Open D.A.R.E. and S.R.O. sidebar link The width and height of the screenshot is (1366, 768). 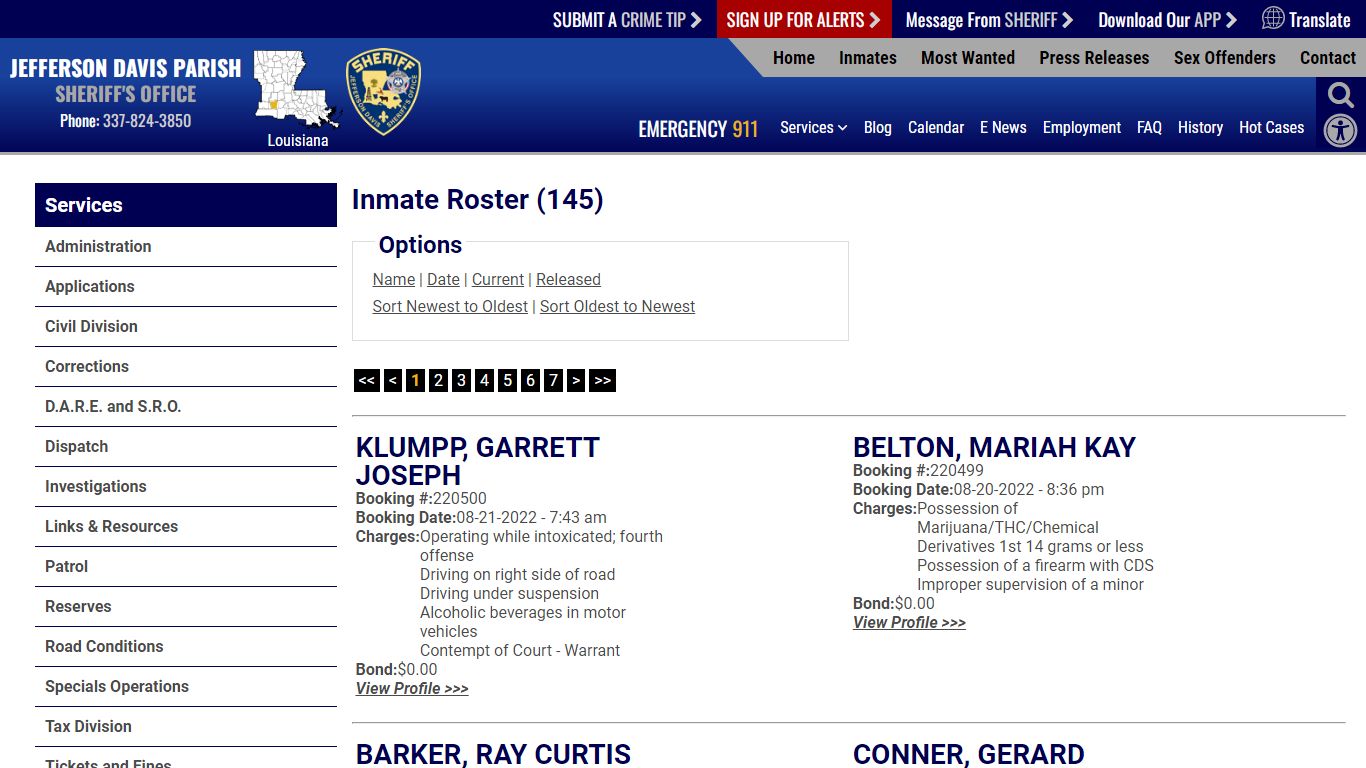click(x=186, y=407)
